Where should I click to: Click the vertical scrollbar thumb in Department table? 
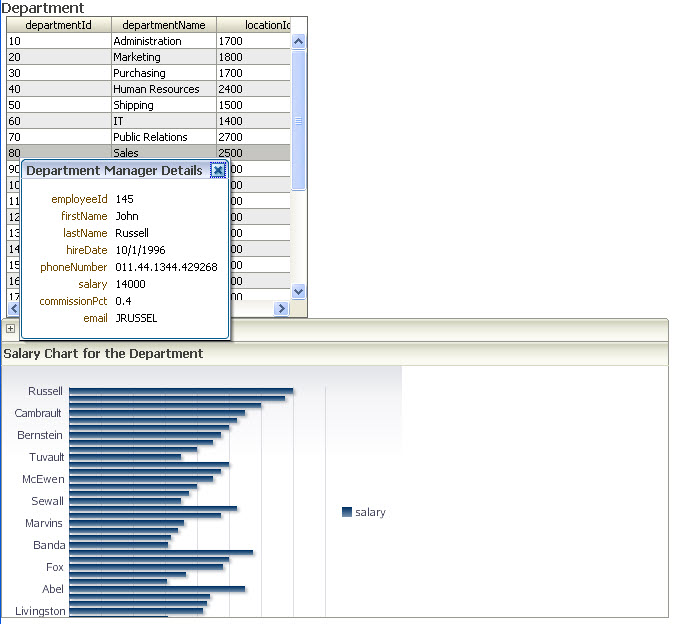click(299, 120)
